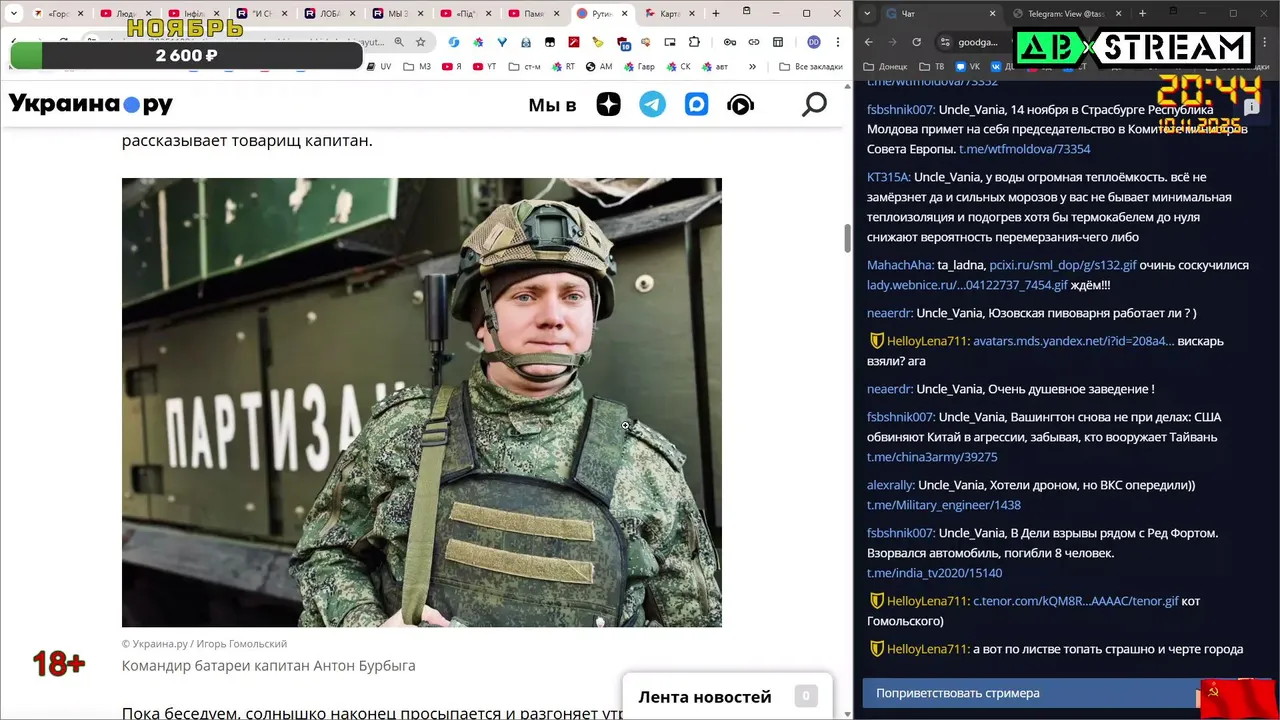Expand the М3 bookmarks folder
The width and height of the screenshot is (1280, 720).
[x=418, y=66]
